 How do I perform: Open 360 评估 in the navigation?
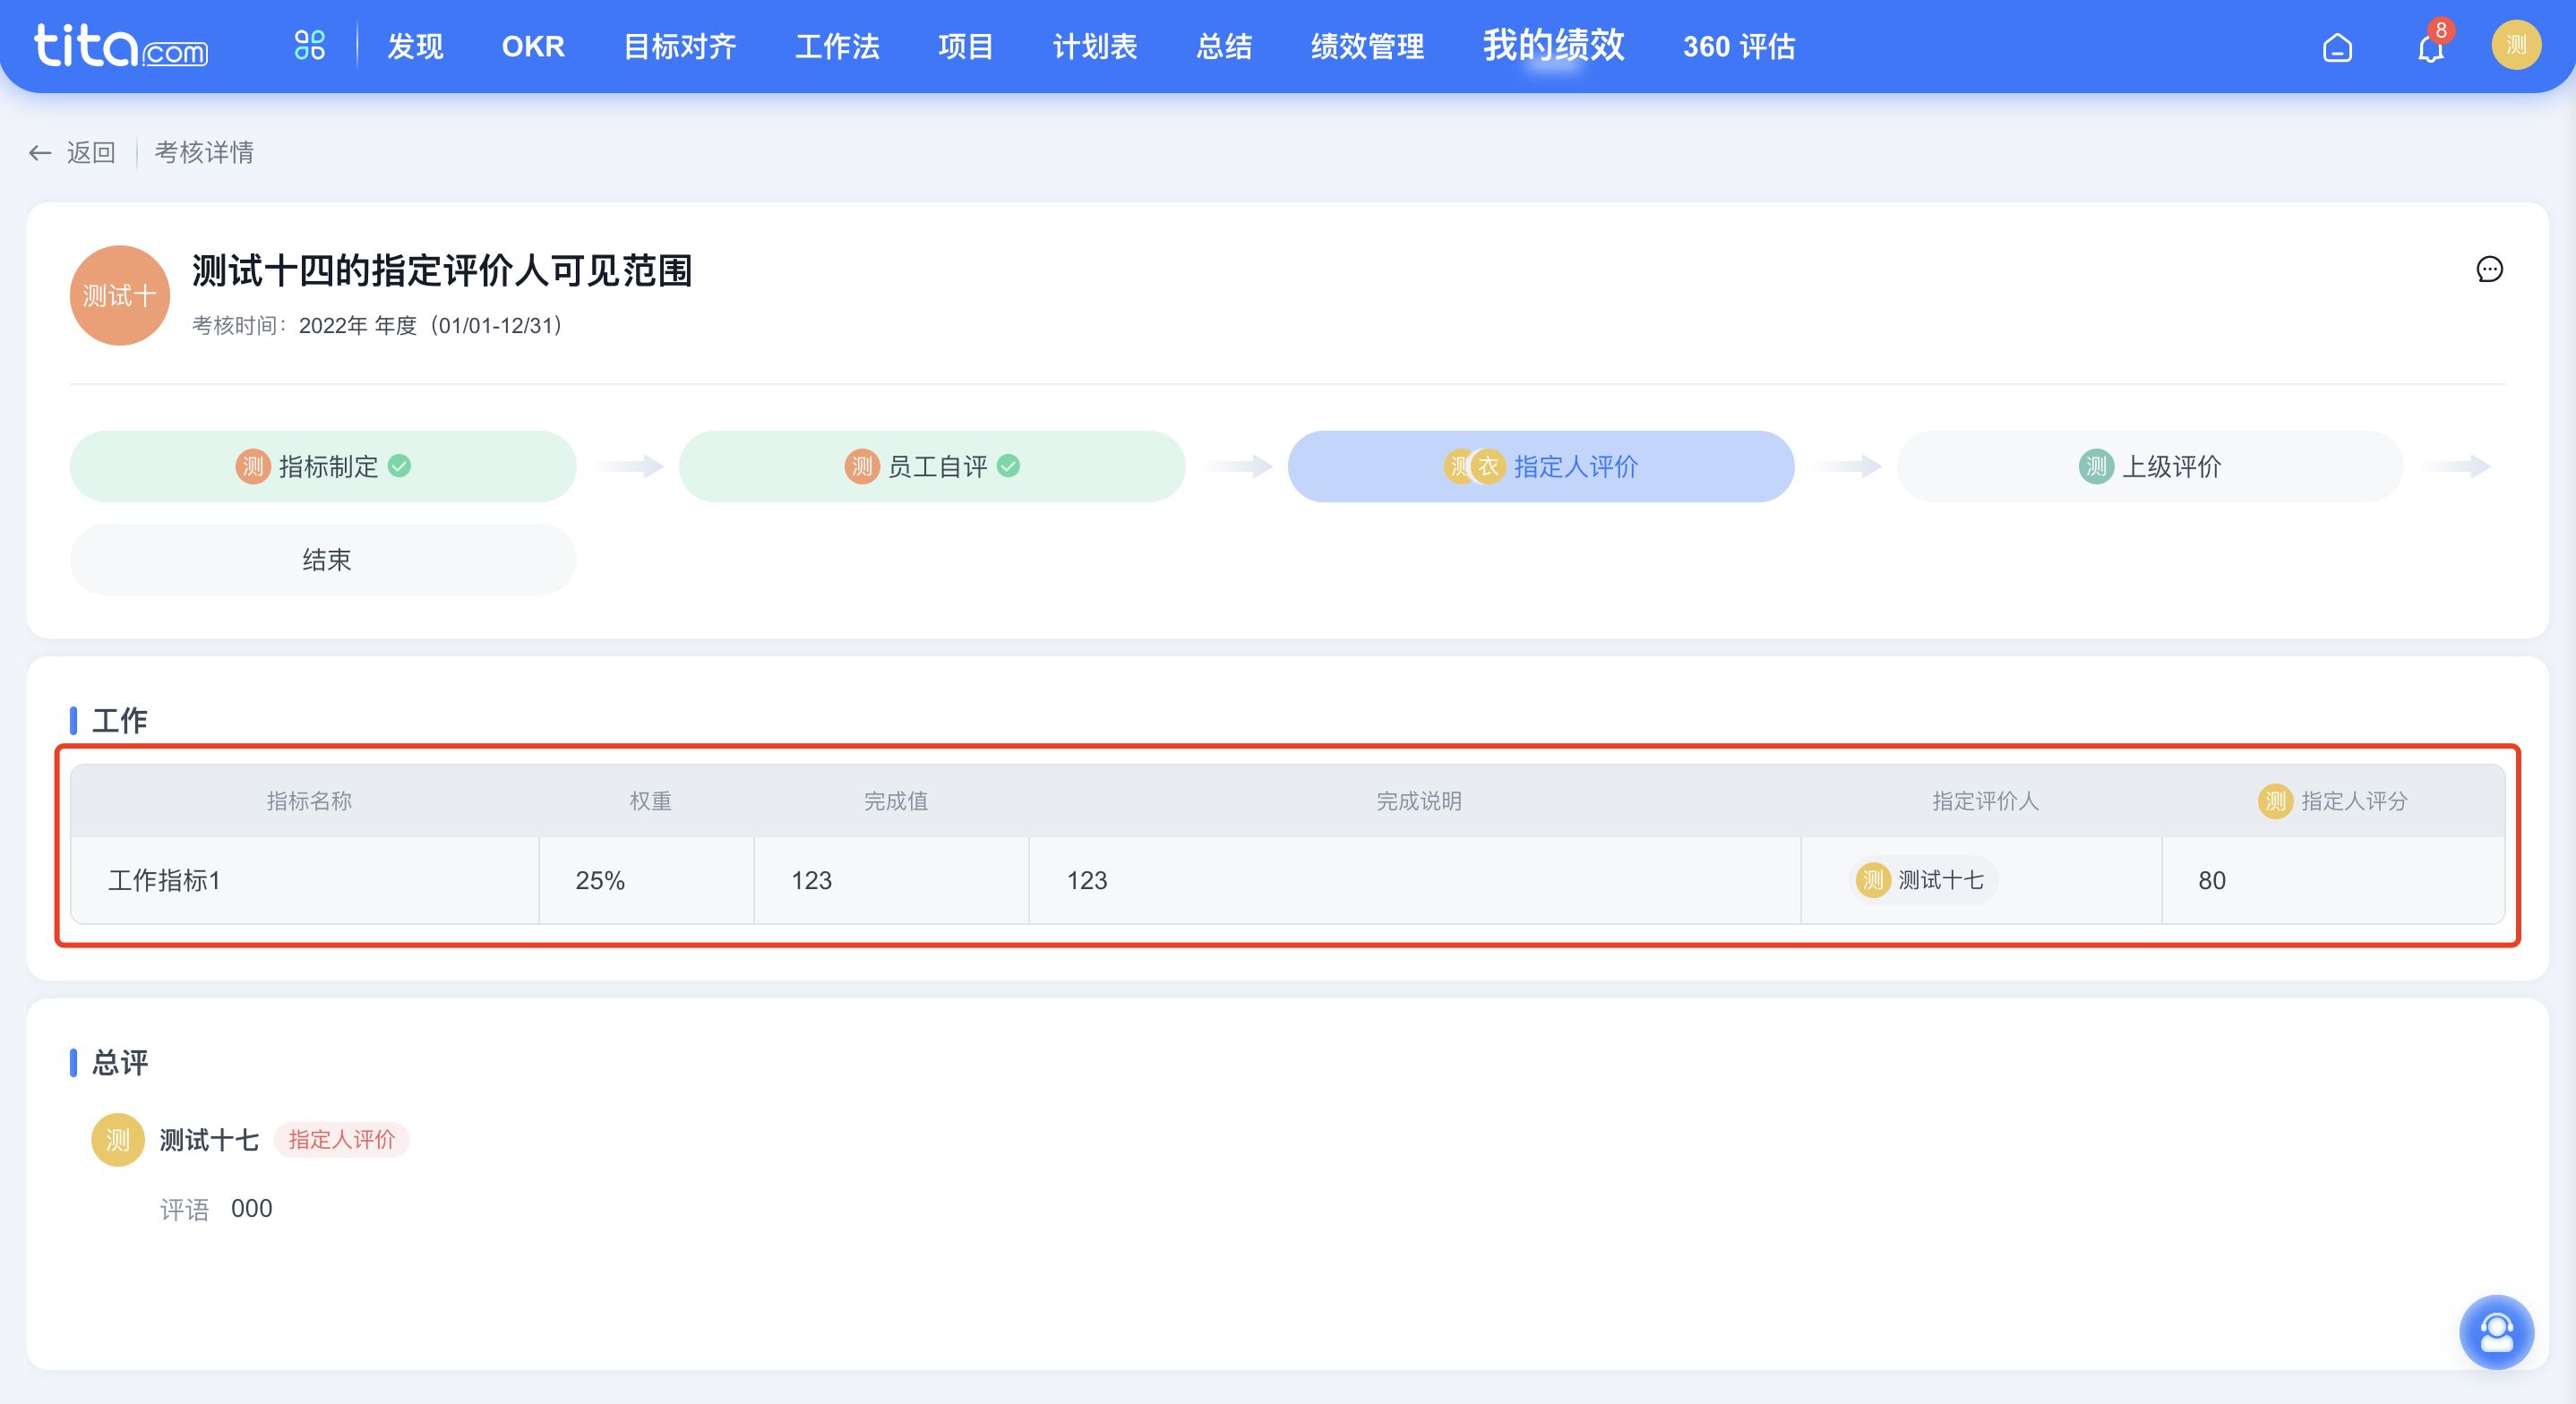click(1739, 47)
